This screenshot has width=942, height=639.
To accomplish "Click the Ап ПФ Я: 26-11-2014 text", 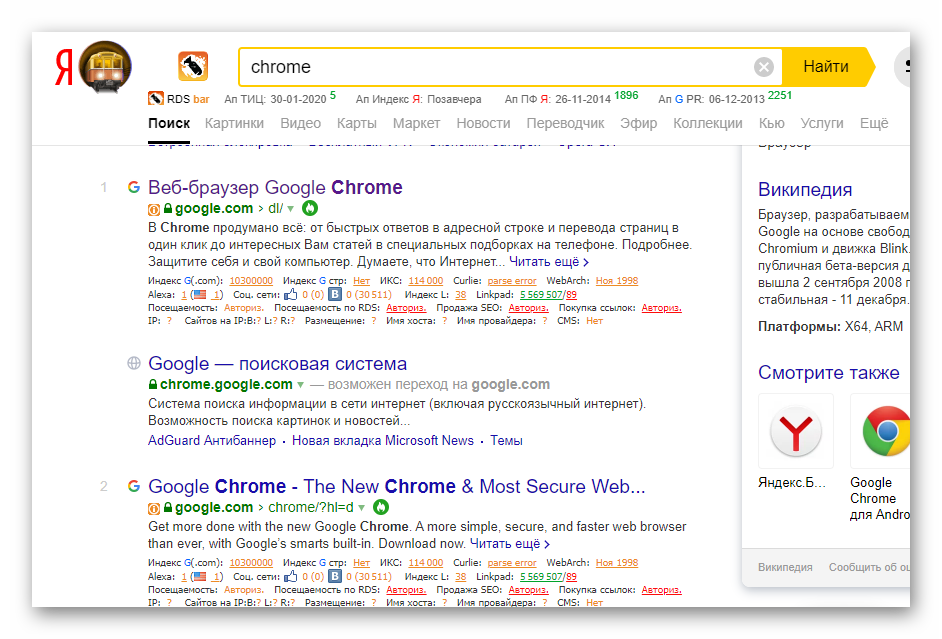I will 558,99.
